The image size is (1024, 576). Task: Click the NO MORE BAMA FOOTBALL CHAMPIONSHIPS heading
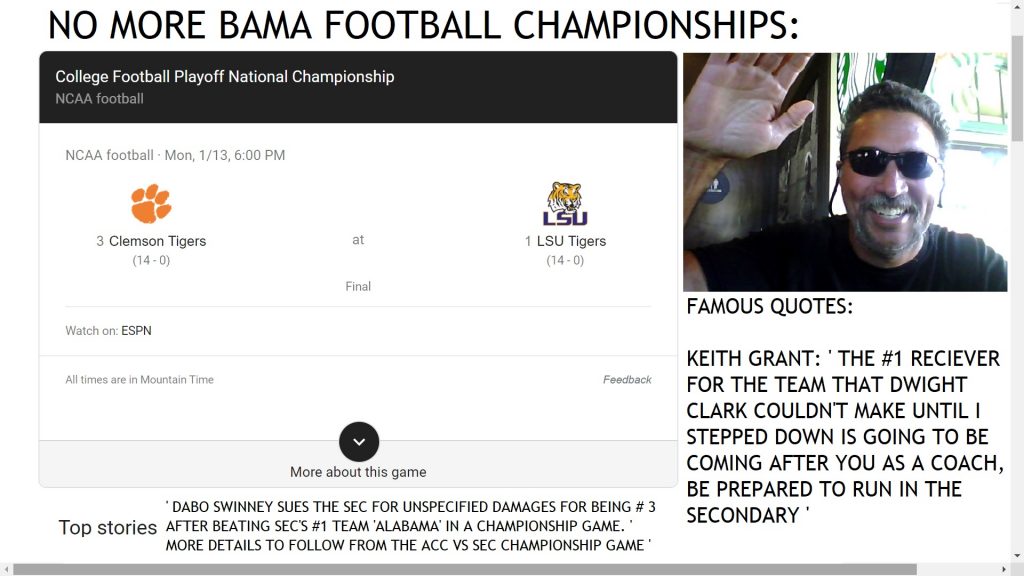click(424, 26)
